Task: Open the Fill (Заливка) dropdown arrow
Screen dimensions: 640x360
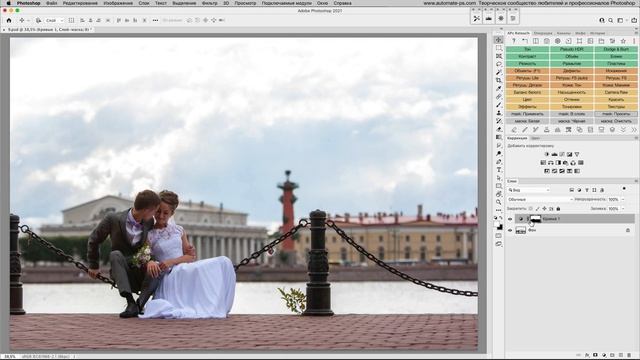Action: pyautogui.click(x=623, y=209)
